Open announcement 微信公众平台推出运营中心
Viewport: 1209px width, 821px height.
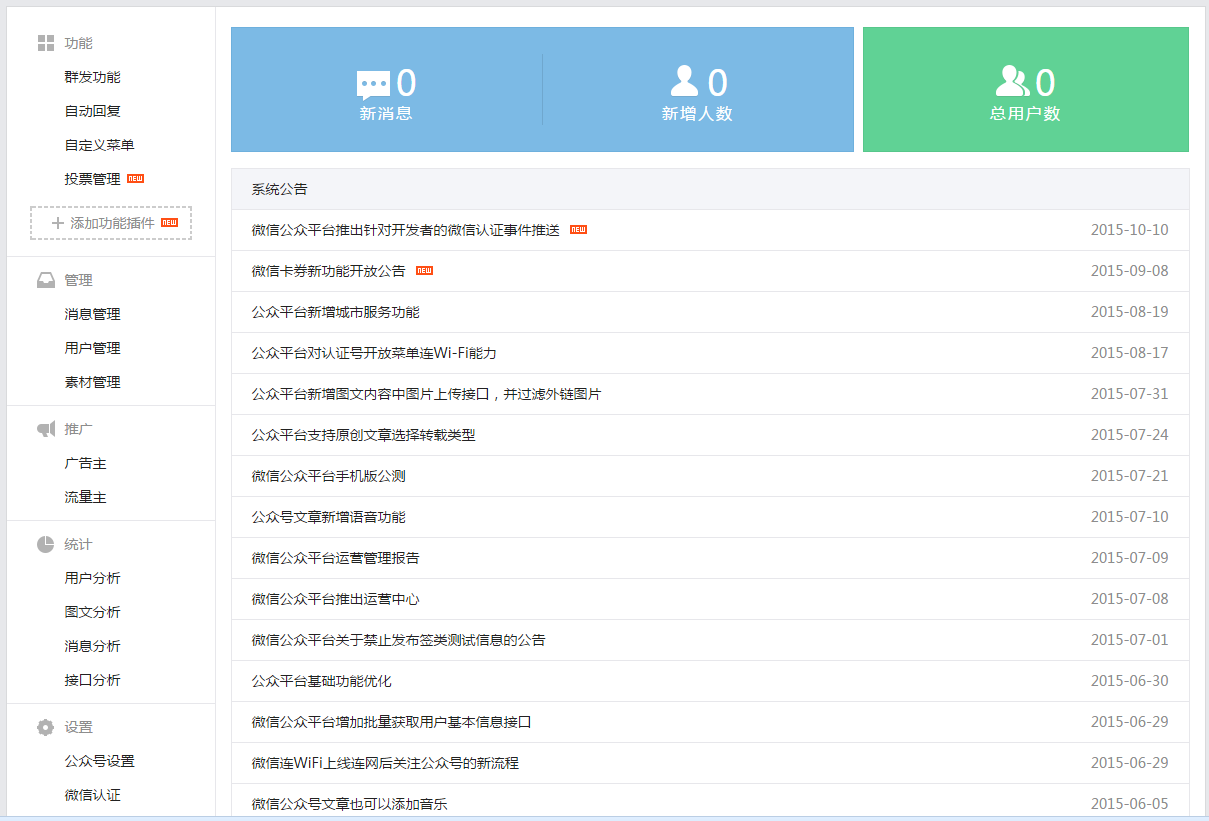pos(335,599)
